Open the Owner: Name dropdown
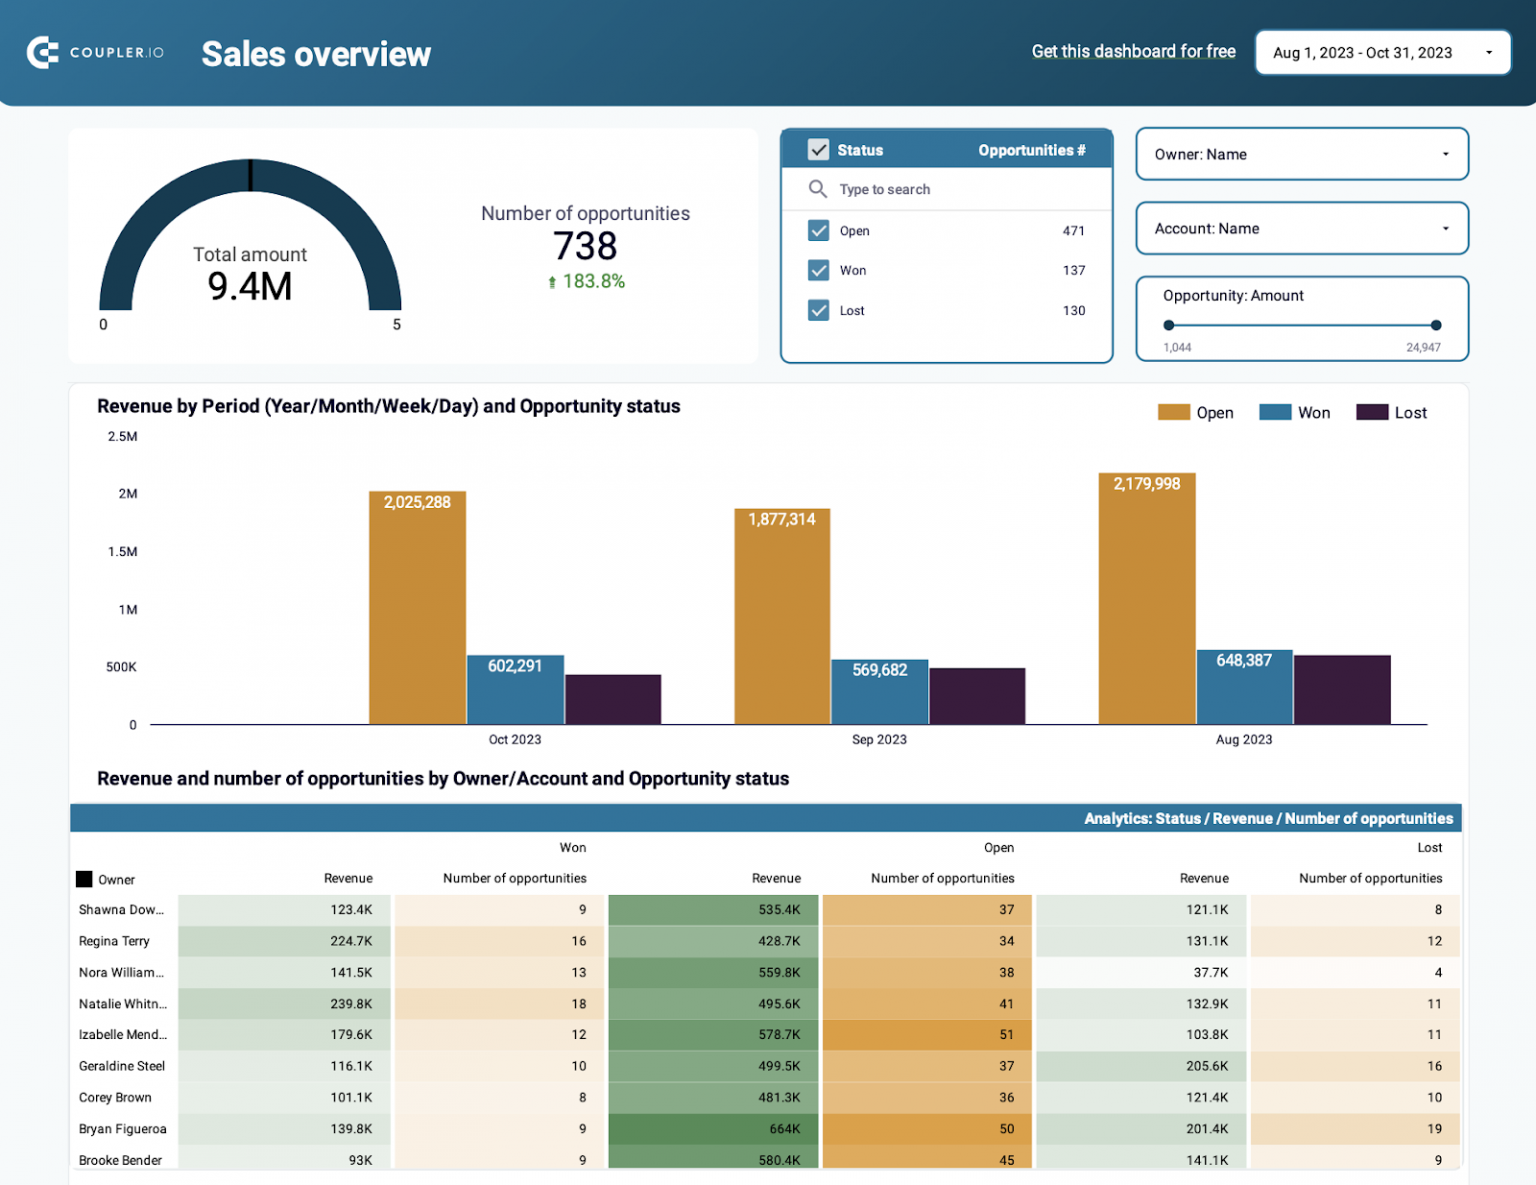The height and width of the screenshot is (1185, 1536). [1301, 154]
